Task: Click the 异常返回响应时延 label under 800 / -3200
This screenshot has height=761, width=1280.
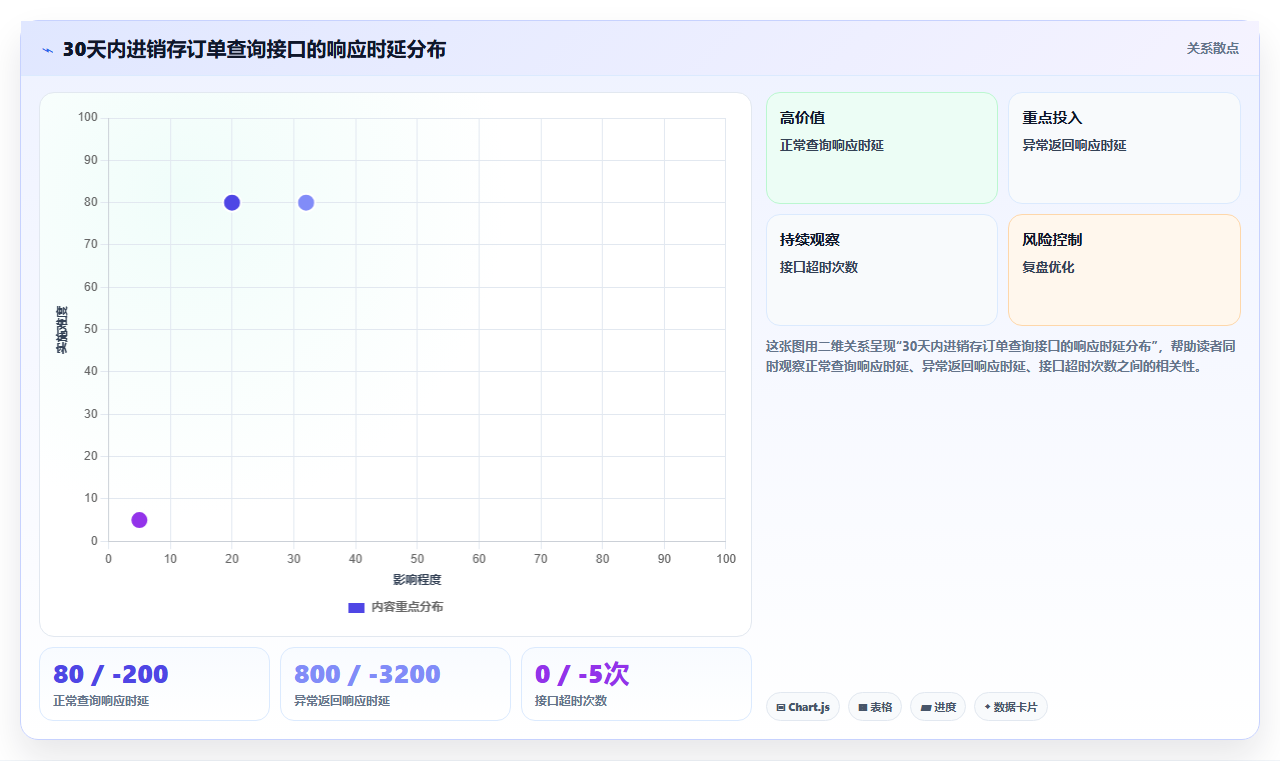Action: pos(342,701)
